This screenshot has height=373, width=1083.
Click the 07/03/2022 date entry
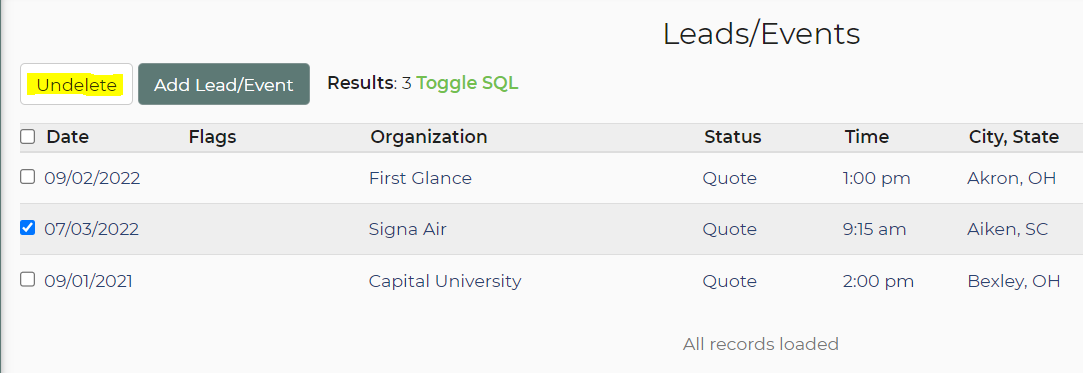pos(92,229)
